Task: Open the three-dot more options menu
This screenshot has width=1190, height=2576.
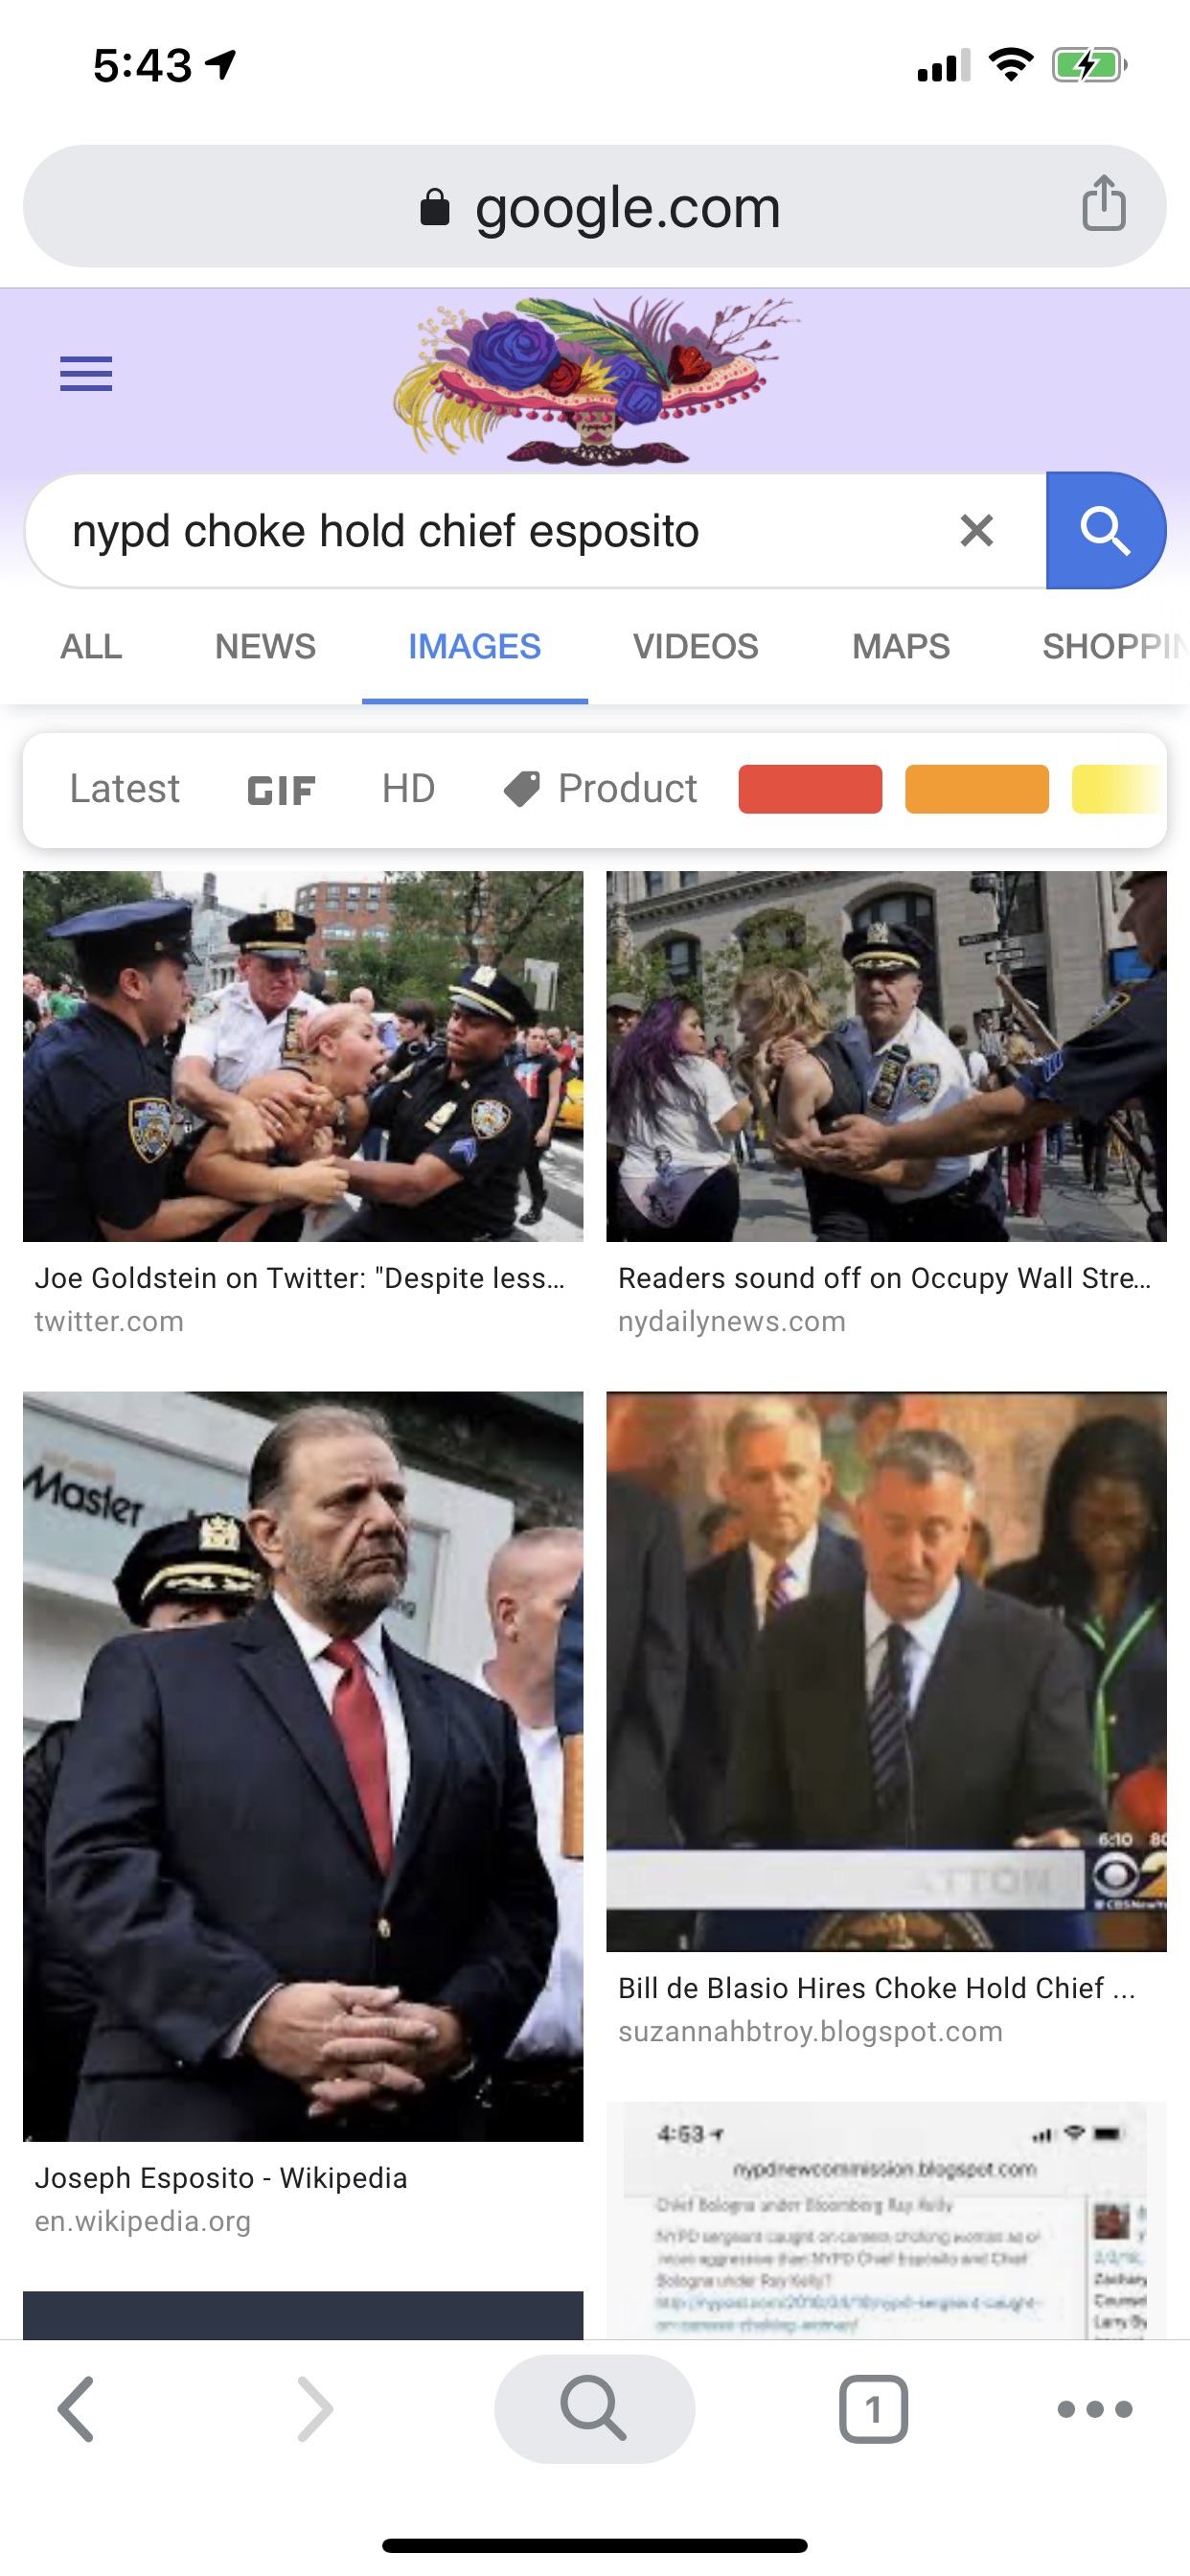Action: click(x=1095, y=2409)
